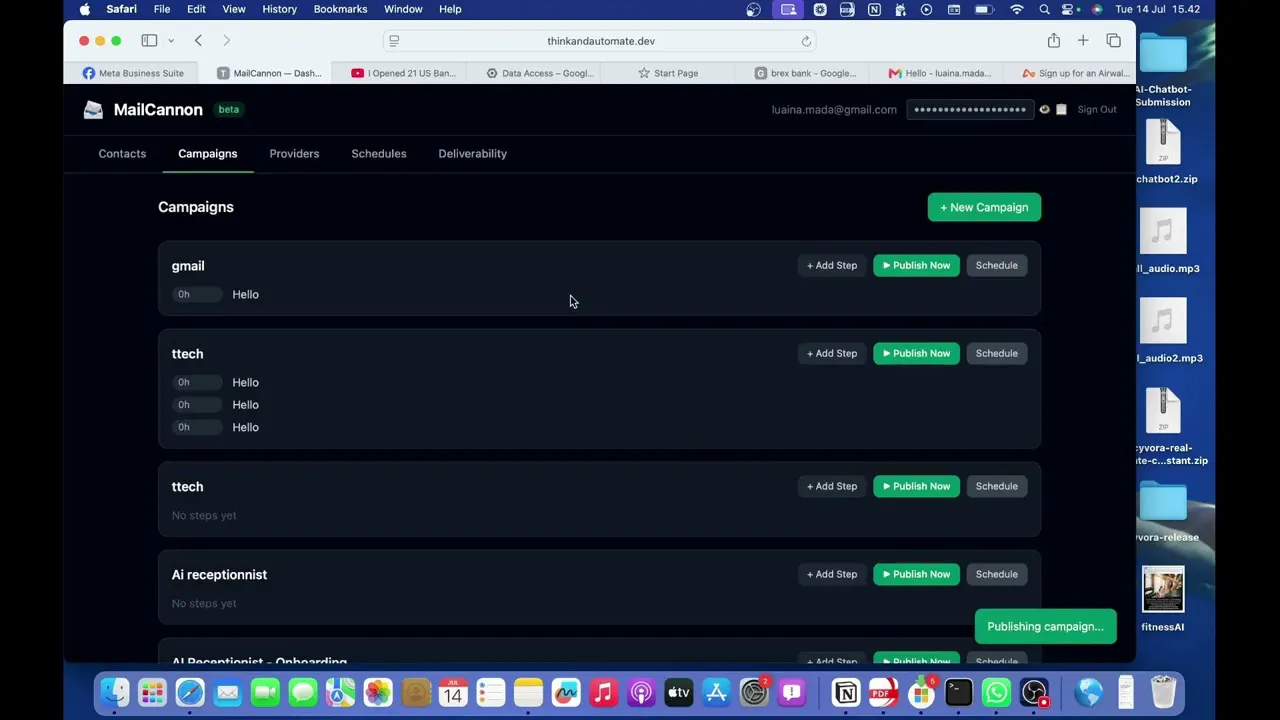
Task: Add Step to gmail campaign
Action: click(832, 266)
